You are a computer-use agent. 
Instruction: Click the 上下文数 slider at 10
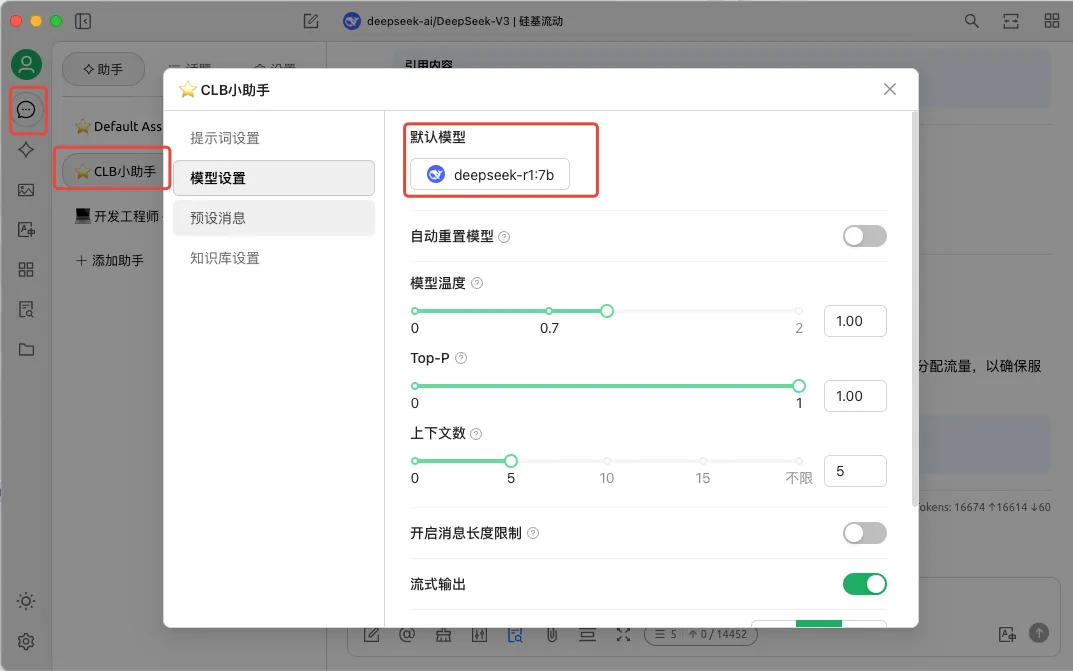(607, 461)
